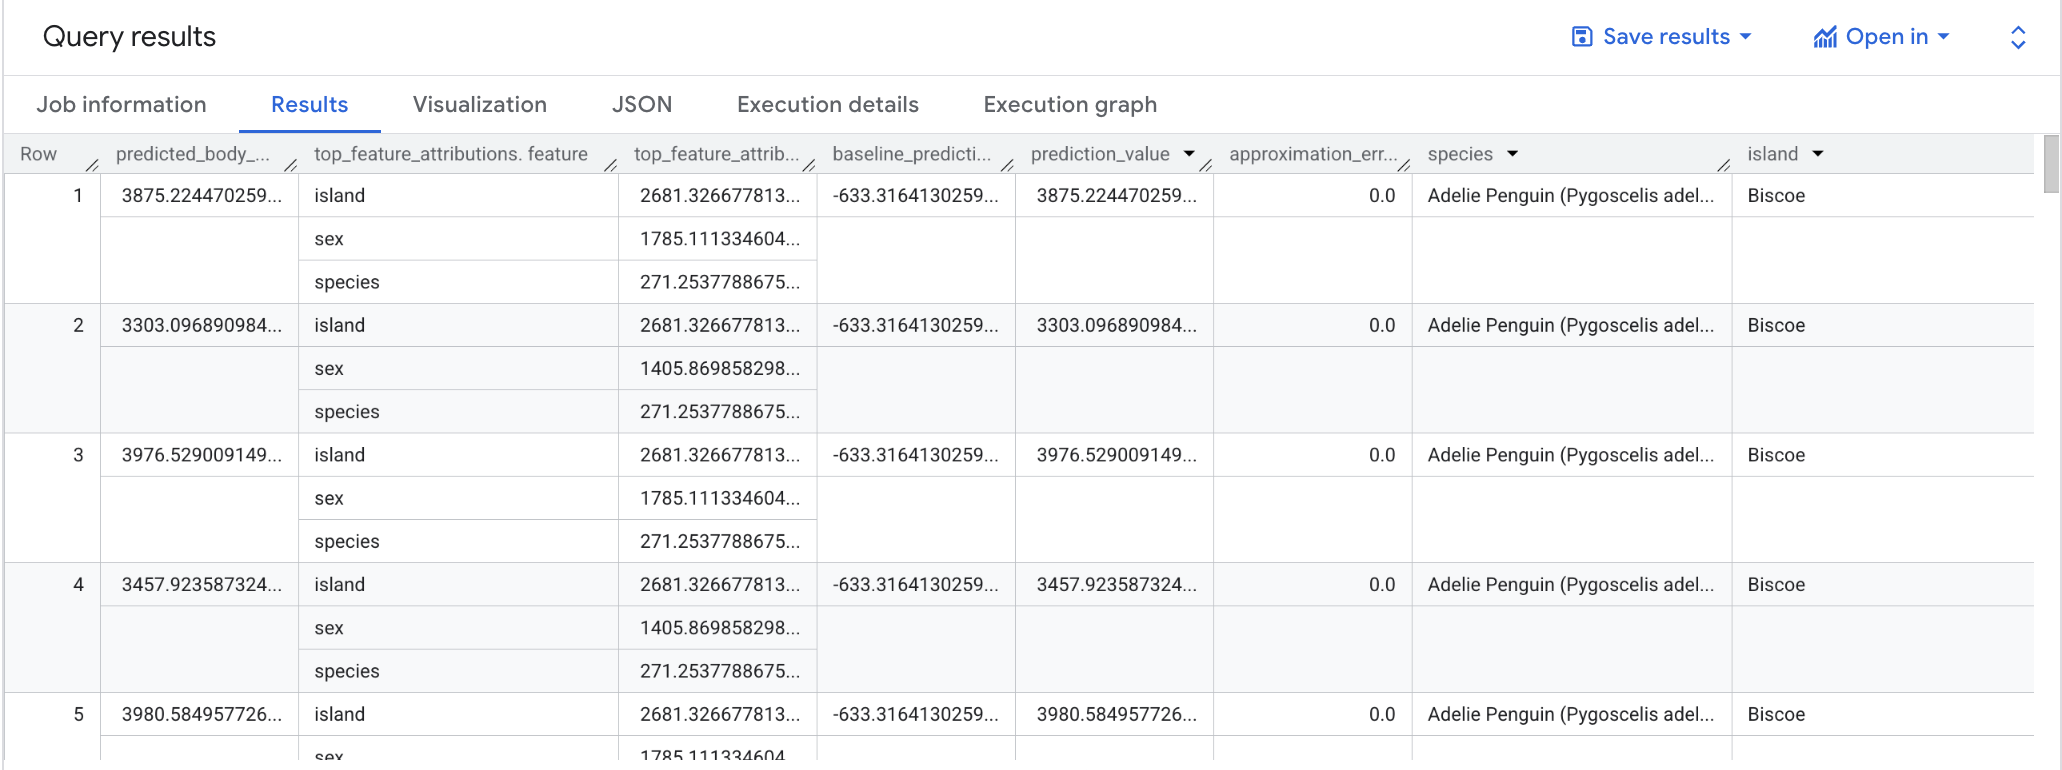Switch to the Job information tab
The width and height of the screenshot is (2062, 770).
[x=121, y=104]
